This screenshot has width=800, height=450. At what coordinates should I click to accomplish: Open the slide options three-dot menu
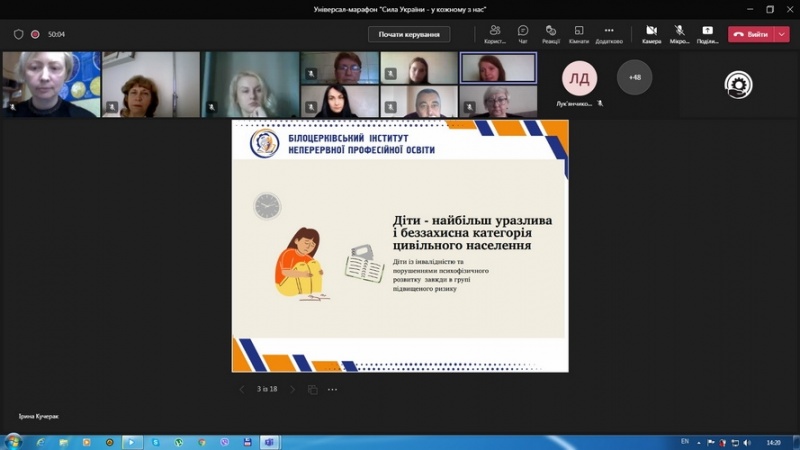coord(332,389)
